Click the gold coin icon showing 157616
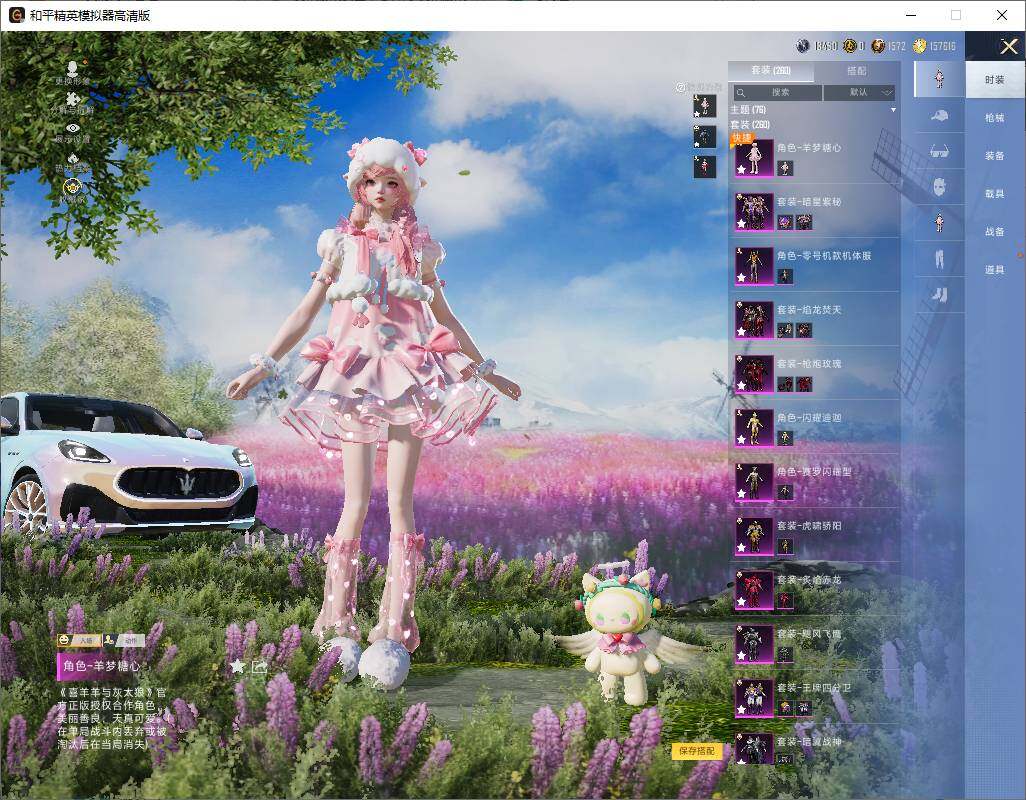The image size is (1026, 800). [919, 46]
